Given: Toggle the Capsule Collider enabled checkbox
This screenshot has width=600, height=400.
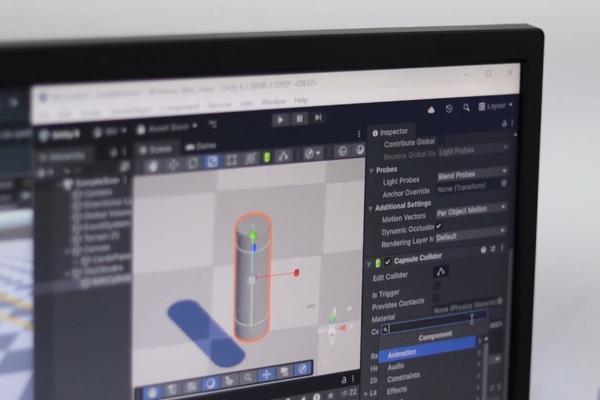Looking at the screenshot, I should [387, 262].
